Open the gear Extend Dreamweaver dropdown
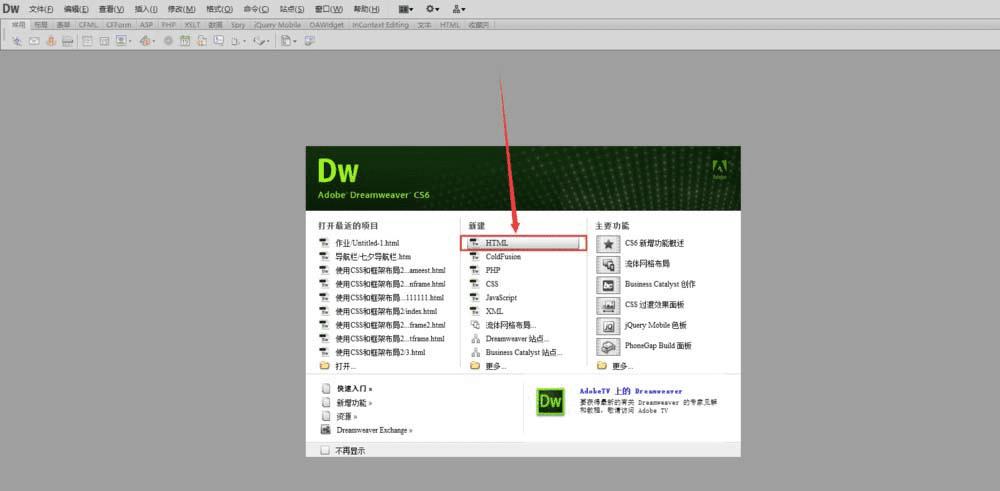This screenshot has width=1000, height=491. pos(433,9)
